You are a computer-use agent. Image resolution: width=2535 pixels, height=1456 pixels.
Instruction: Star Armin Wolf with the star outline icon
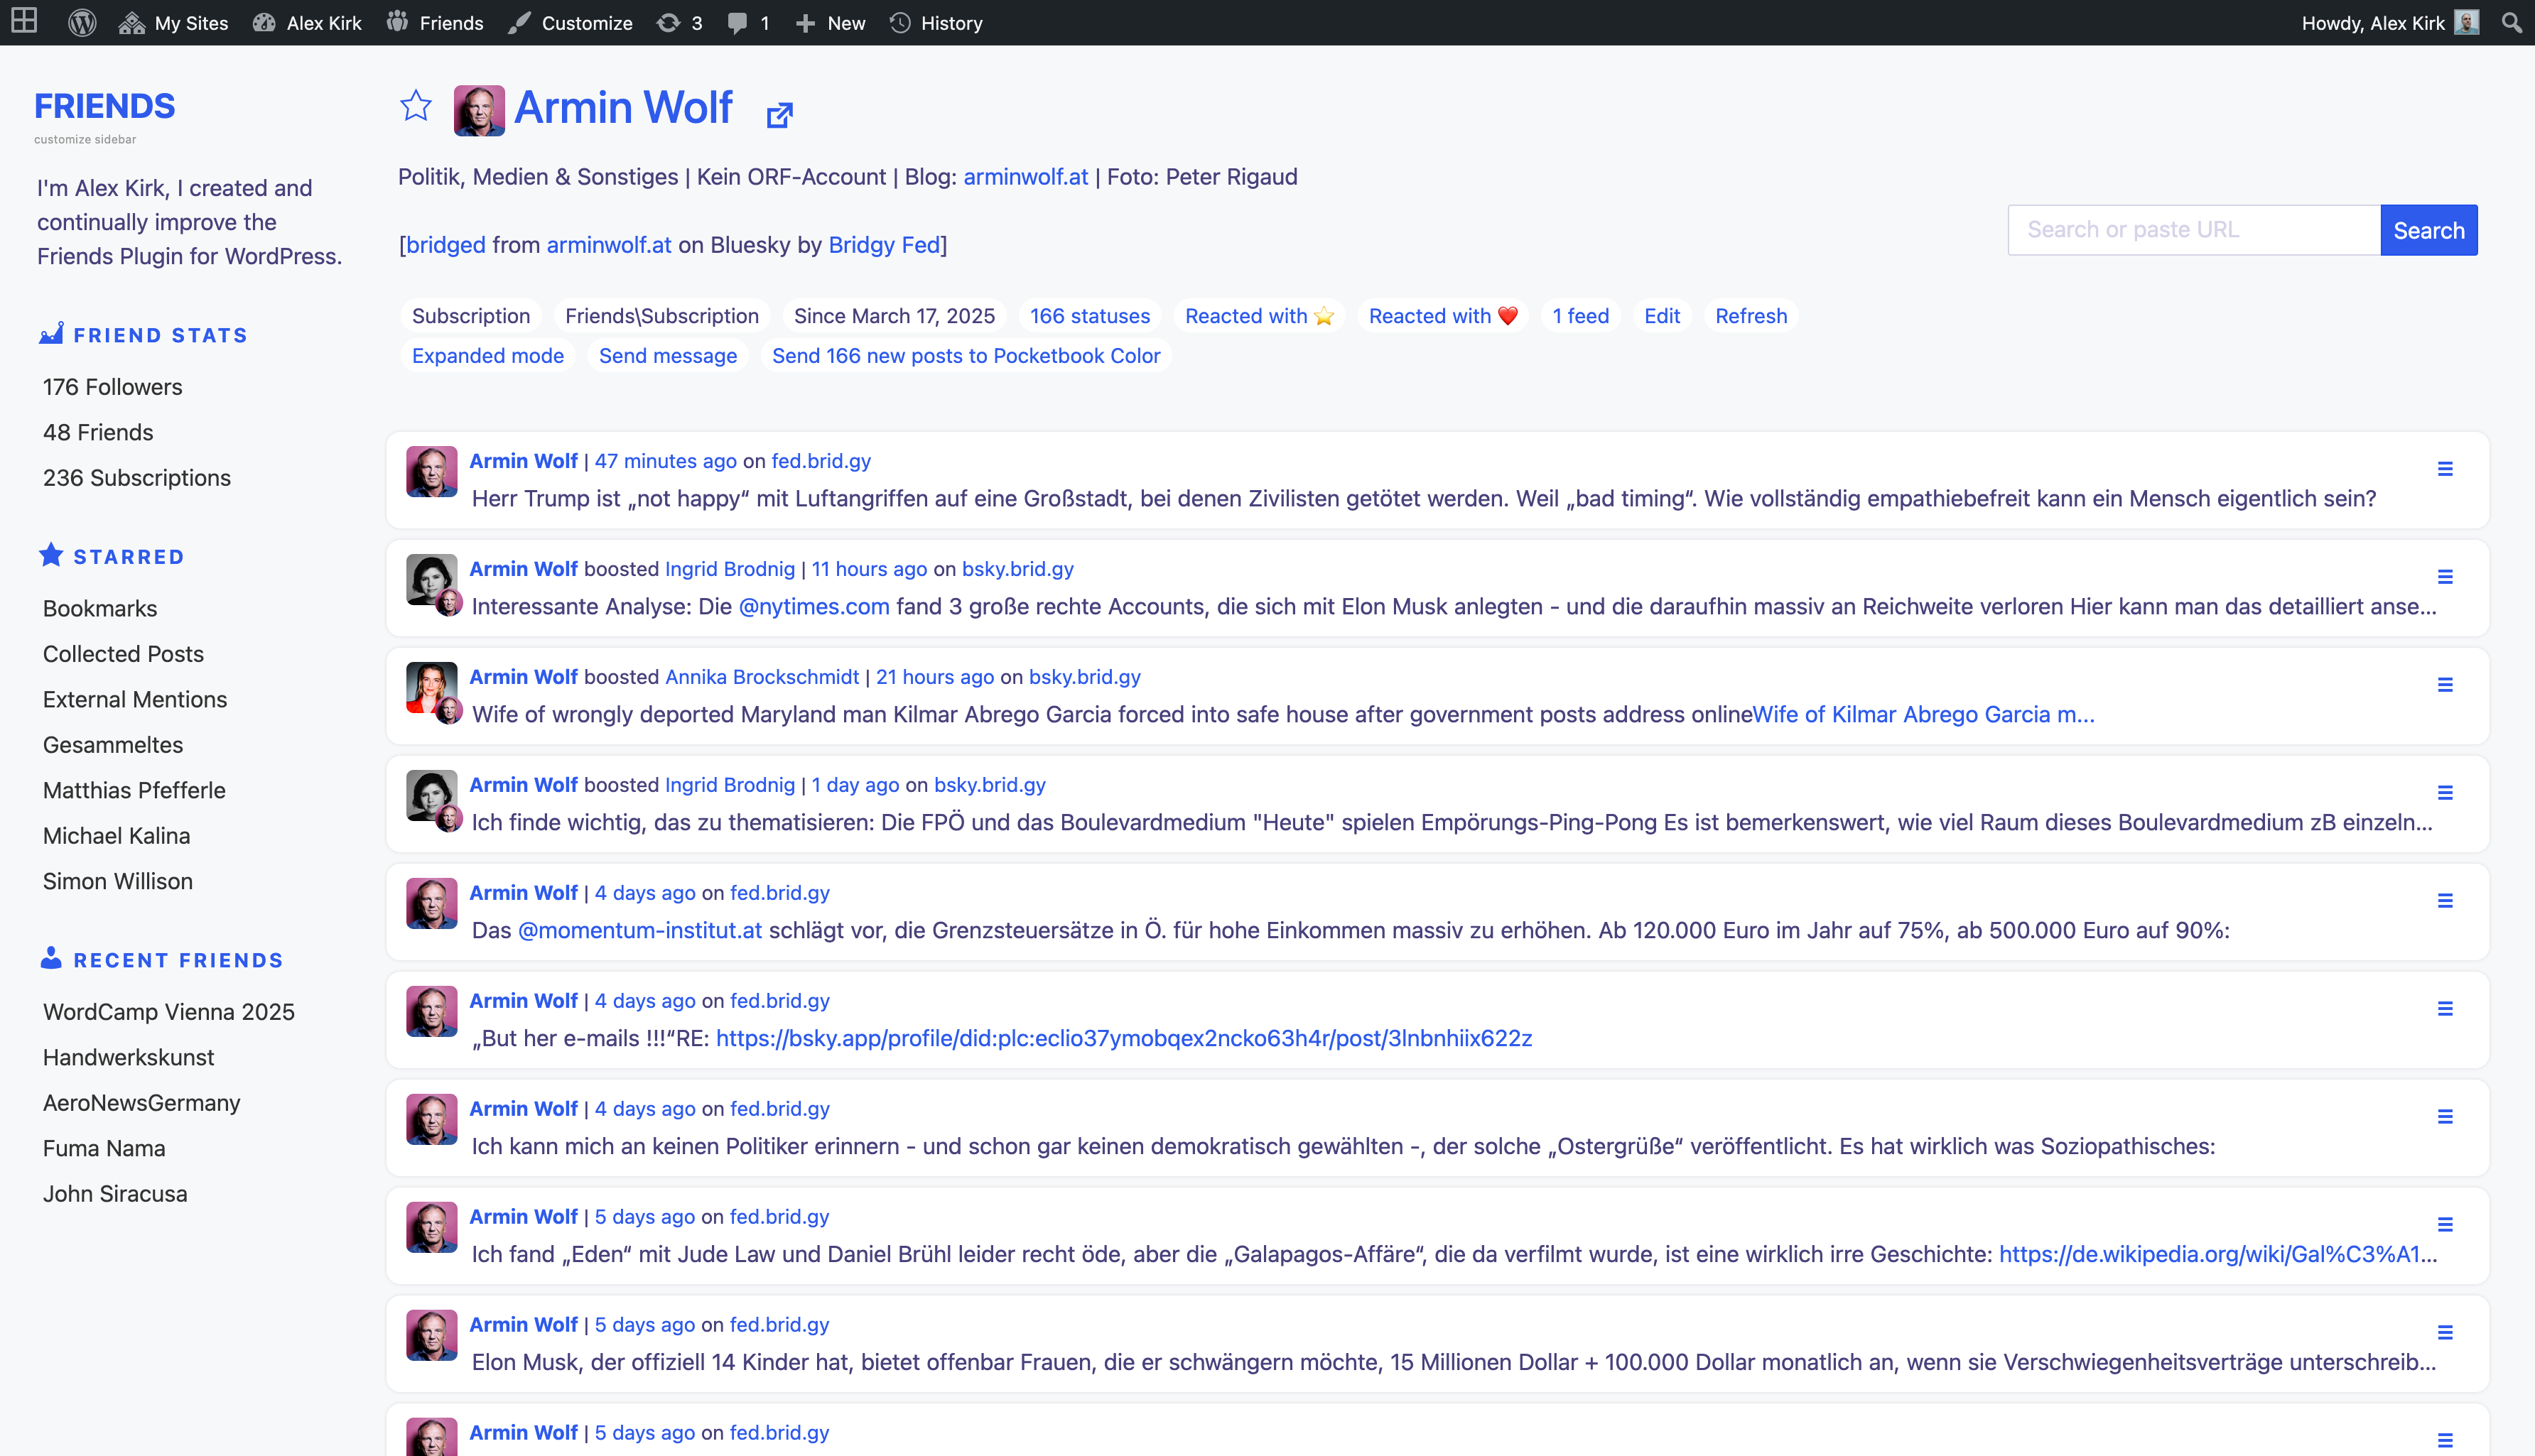point(415,106)
